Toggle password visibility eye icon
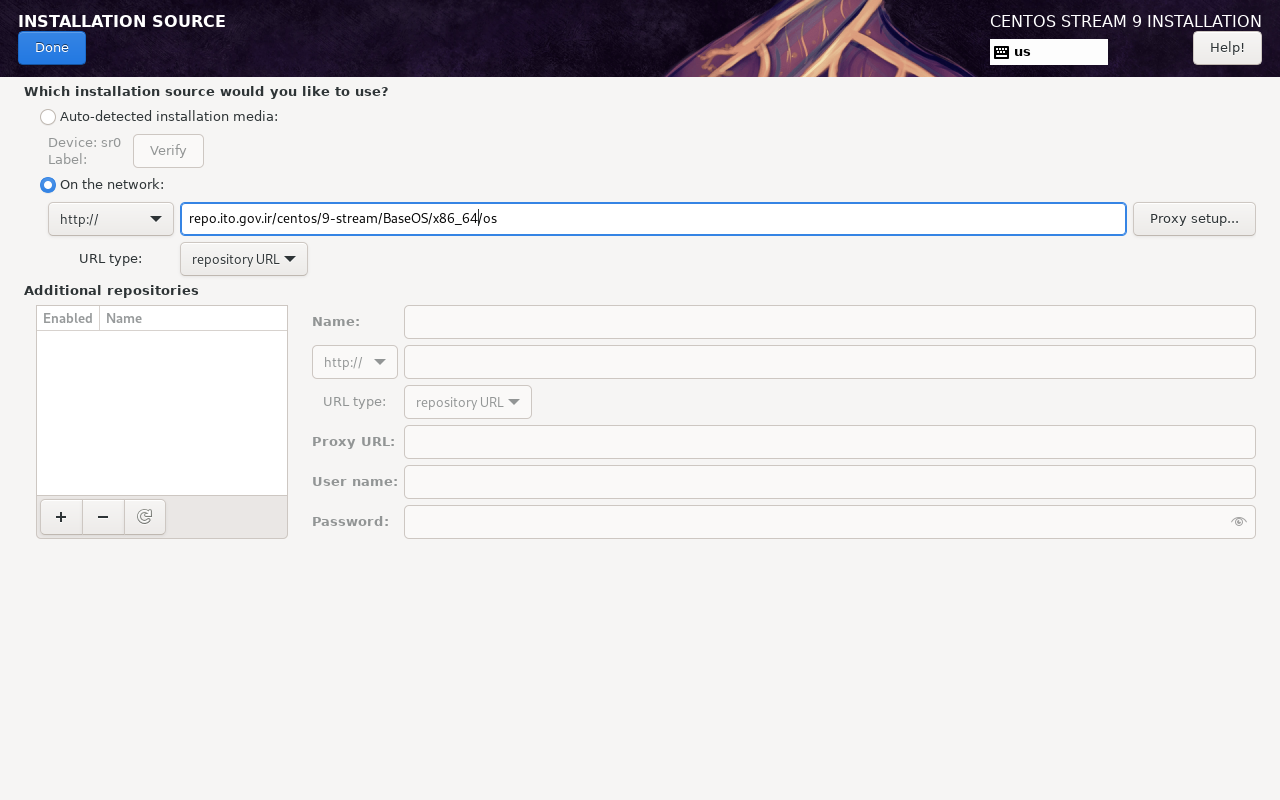Image resolution: width=1280 pixels, height=800 pixels. (1239, 522)
